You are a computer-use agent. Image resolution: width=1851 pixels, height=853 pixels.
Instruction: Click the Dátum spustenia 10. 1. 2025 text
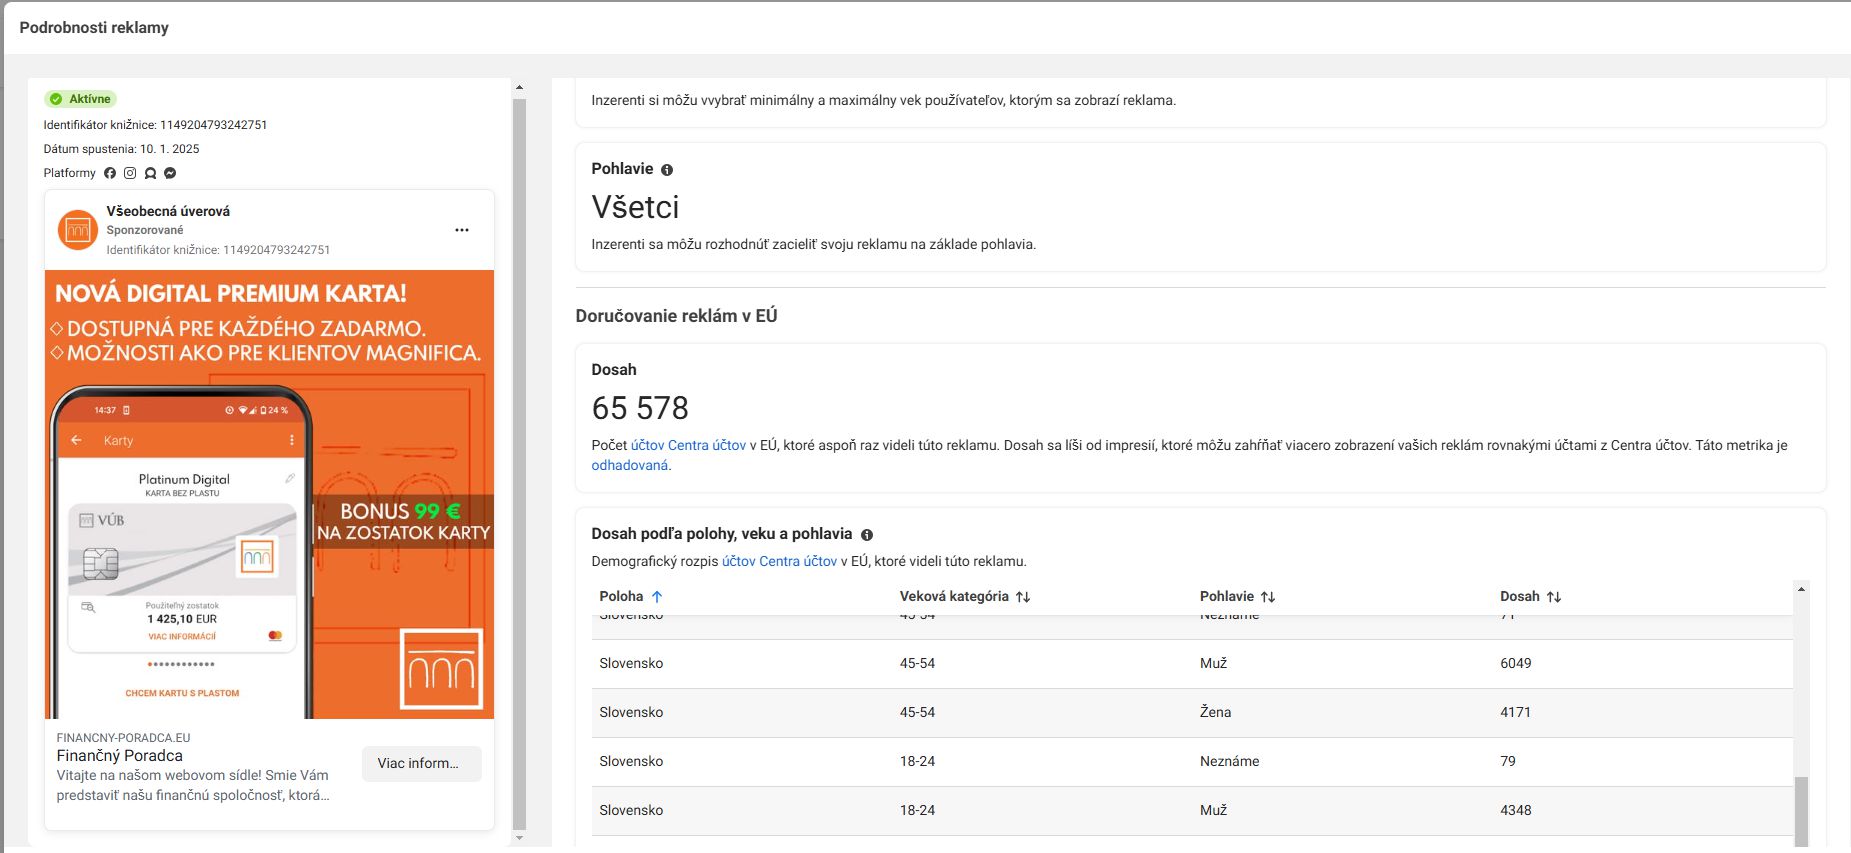tap(121, 149)
